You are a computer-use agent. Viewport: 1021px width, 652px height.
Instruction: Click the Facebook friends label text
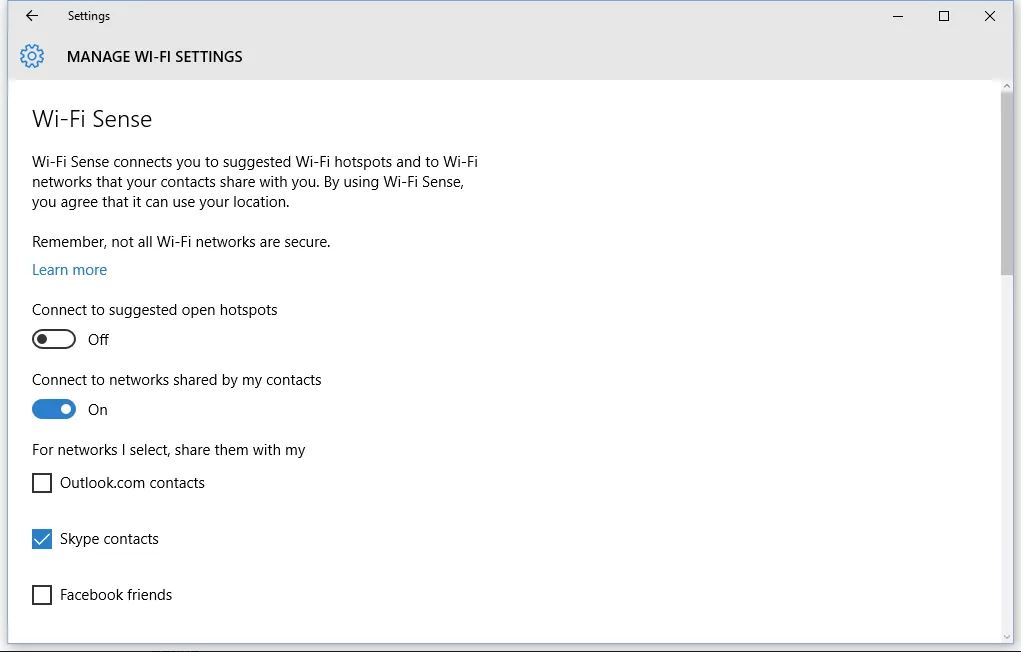pos(116,595)
